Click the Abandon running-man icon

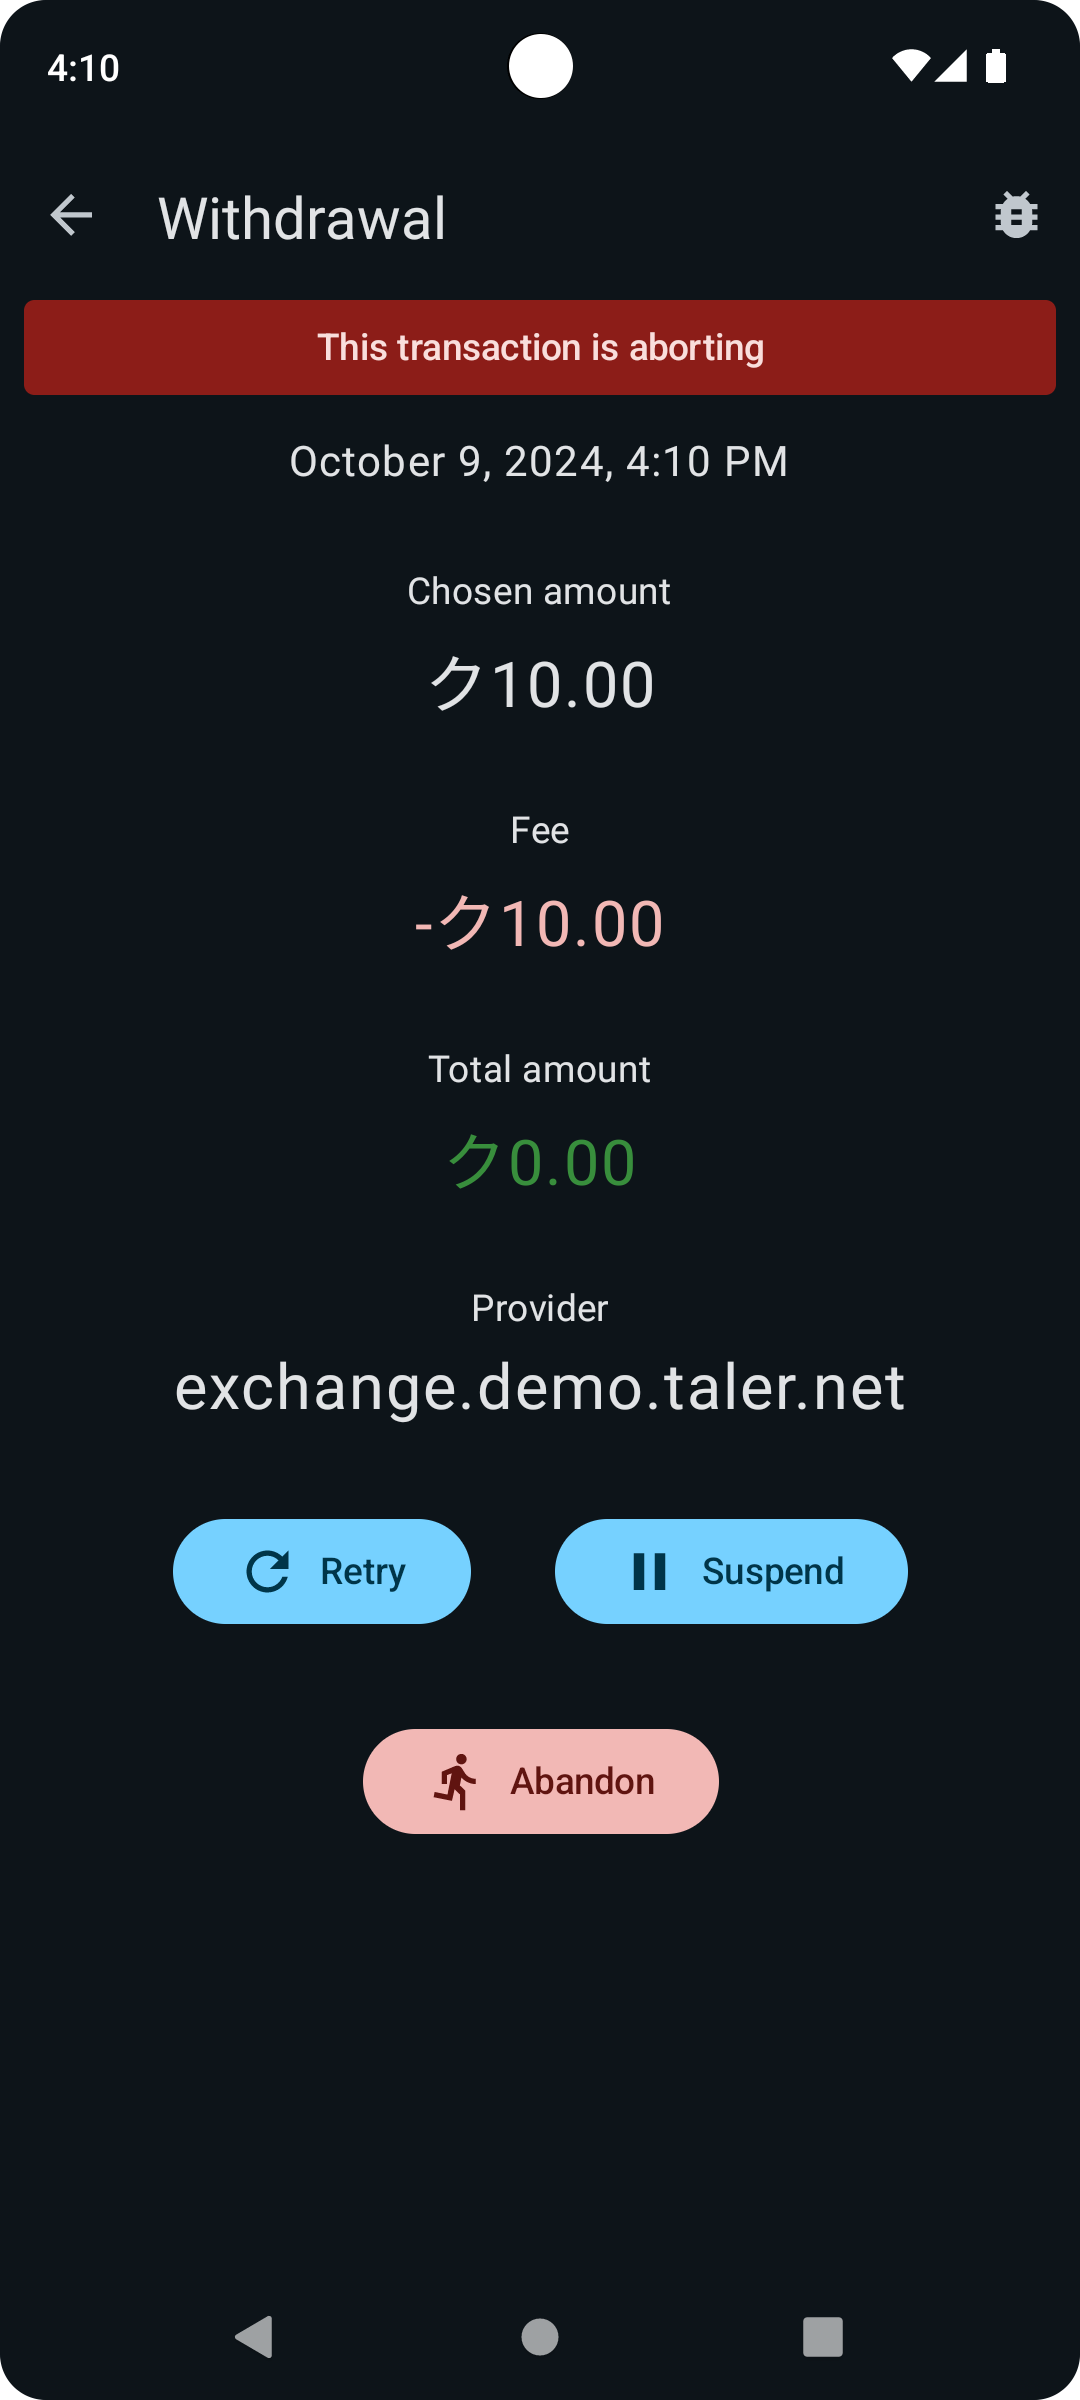[456, 1781]
